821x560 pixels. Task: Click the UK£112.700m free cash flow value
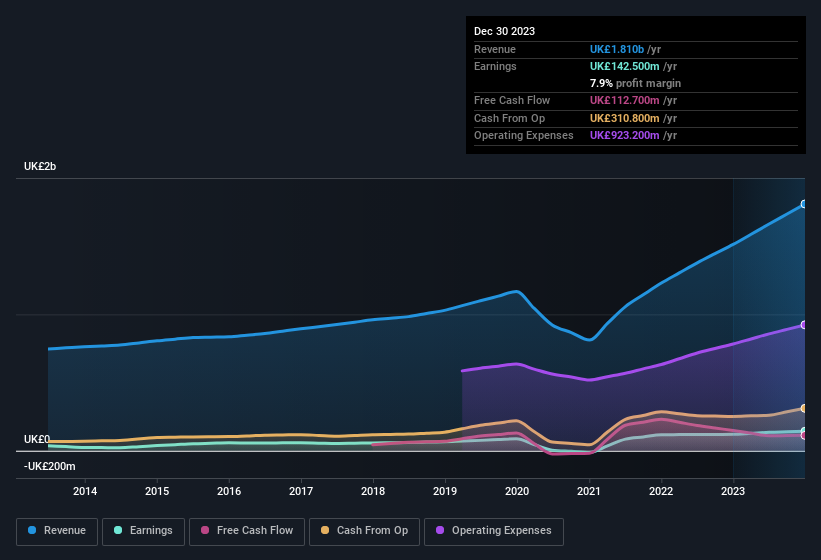(x=624, y=100)
